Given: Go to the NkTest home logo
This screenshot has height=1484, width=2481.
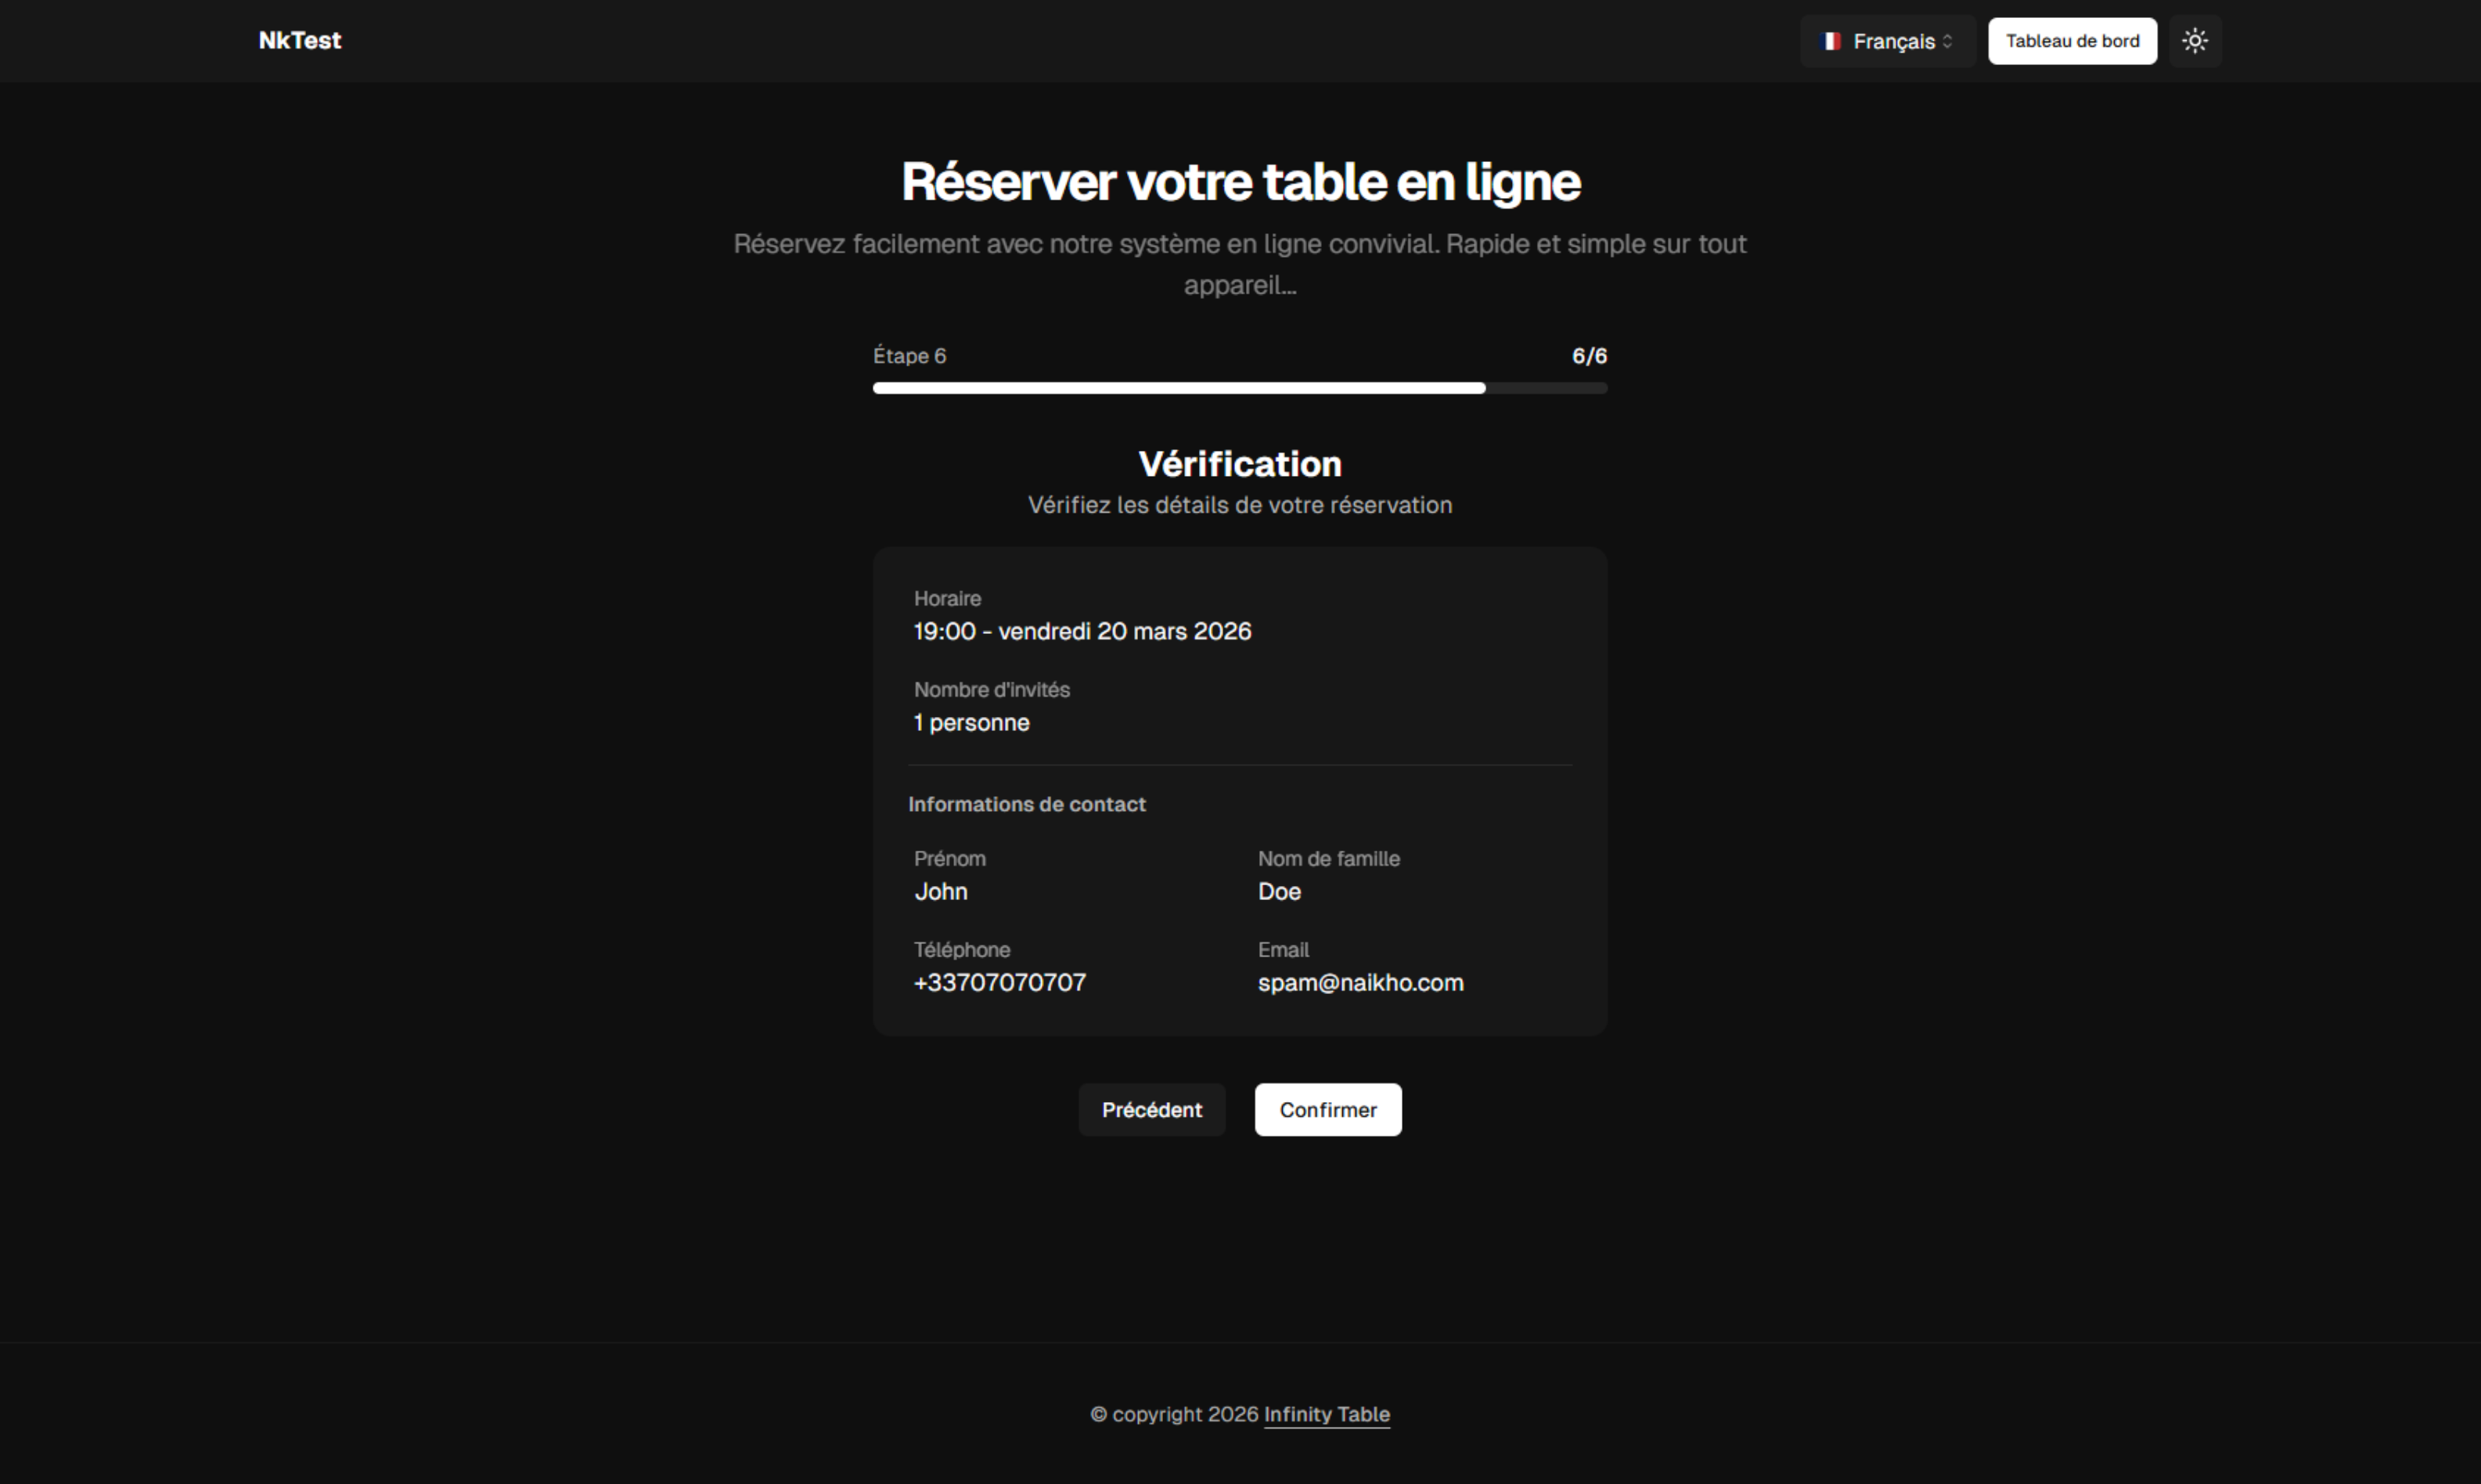Looking at the screenshot, I should point(300,41).
